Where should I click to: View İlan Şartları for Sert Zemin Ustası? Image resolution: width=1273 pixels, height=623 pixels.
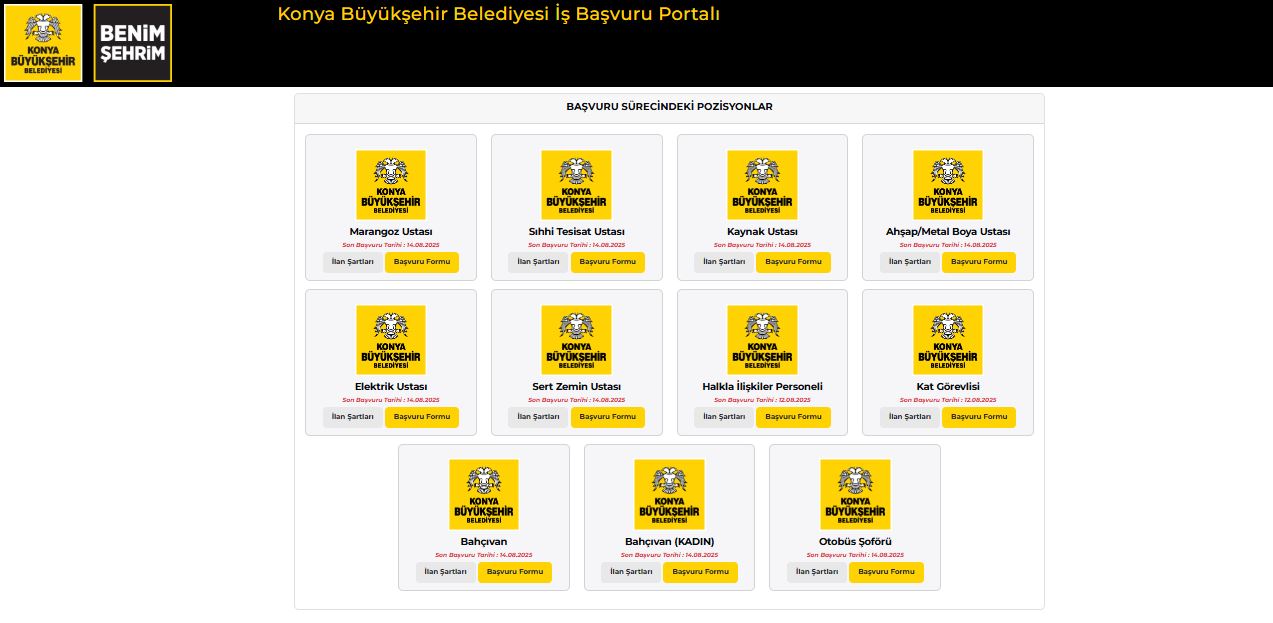click(x=538, y=417)
